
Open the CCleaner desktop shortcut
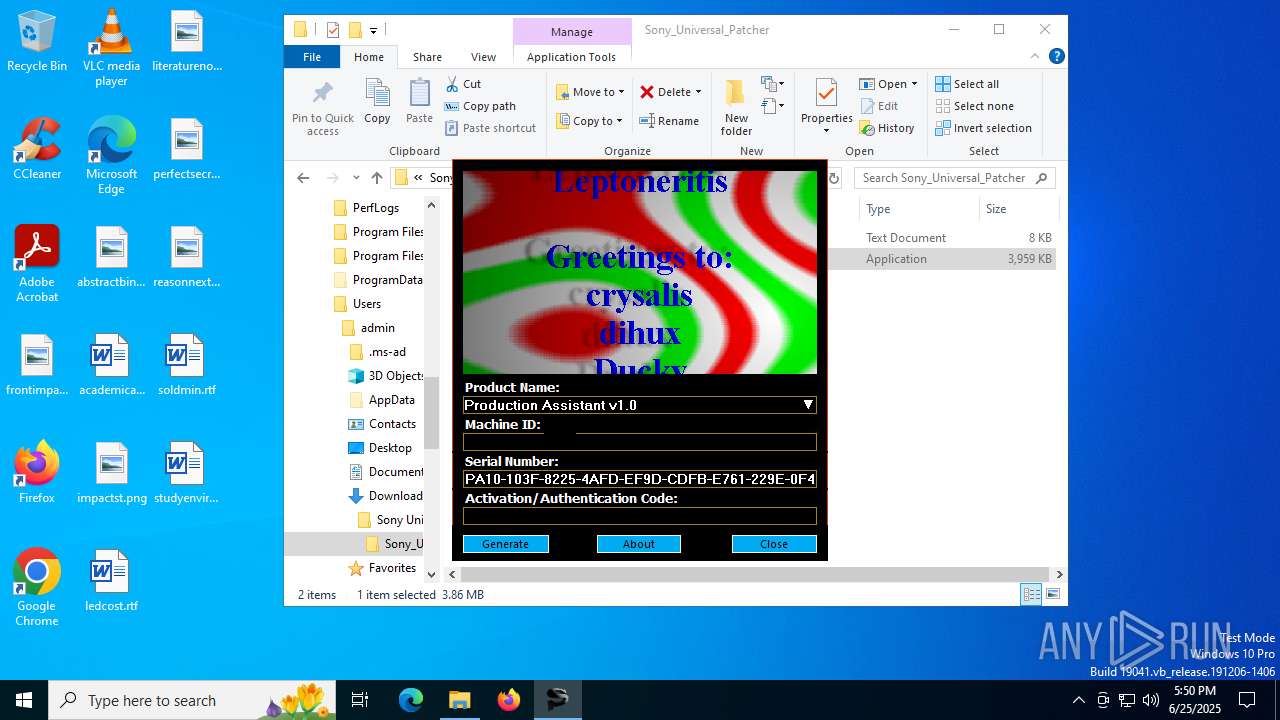click(x=37, y=150)
